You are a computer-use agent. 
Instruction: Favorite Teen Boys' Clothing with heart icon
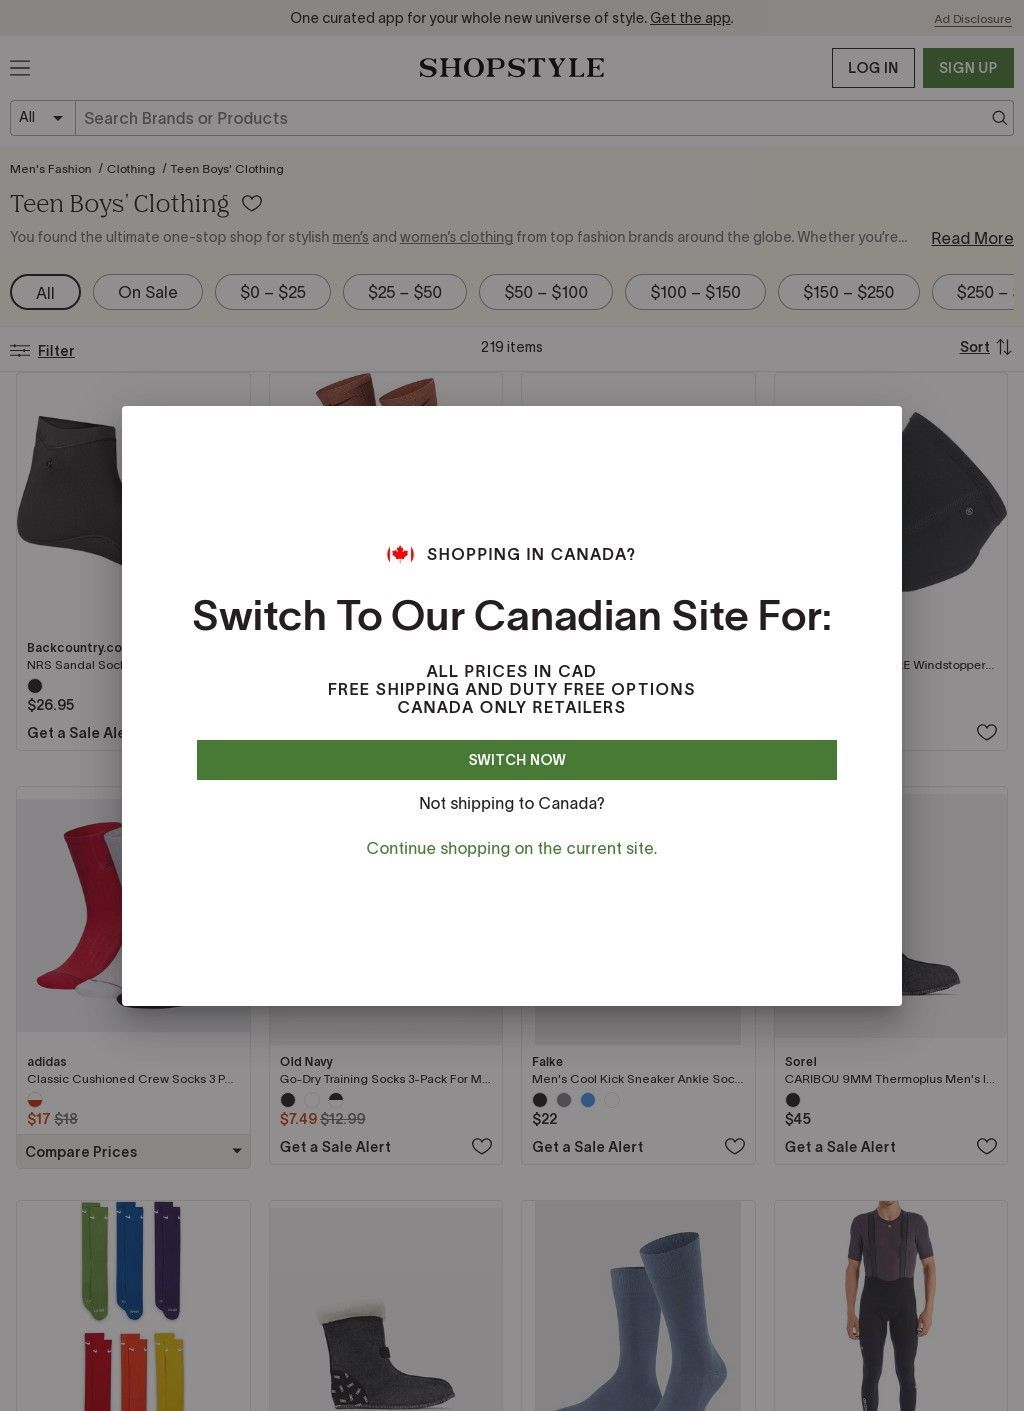coord(252,204)
